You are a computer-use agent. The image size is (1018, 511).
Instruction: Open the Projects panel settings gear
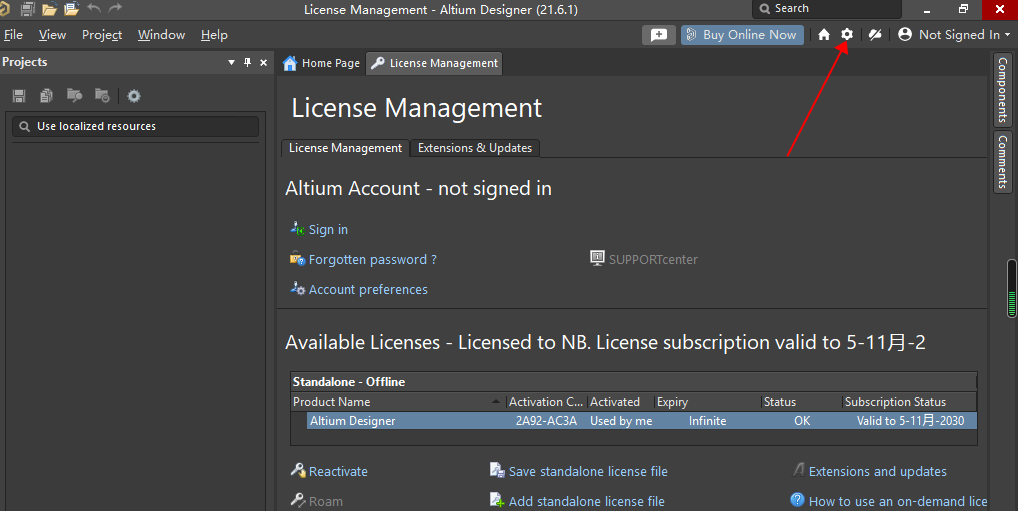pyautogui.click(x=134, y=96)
